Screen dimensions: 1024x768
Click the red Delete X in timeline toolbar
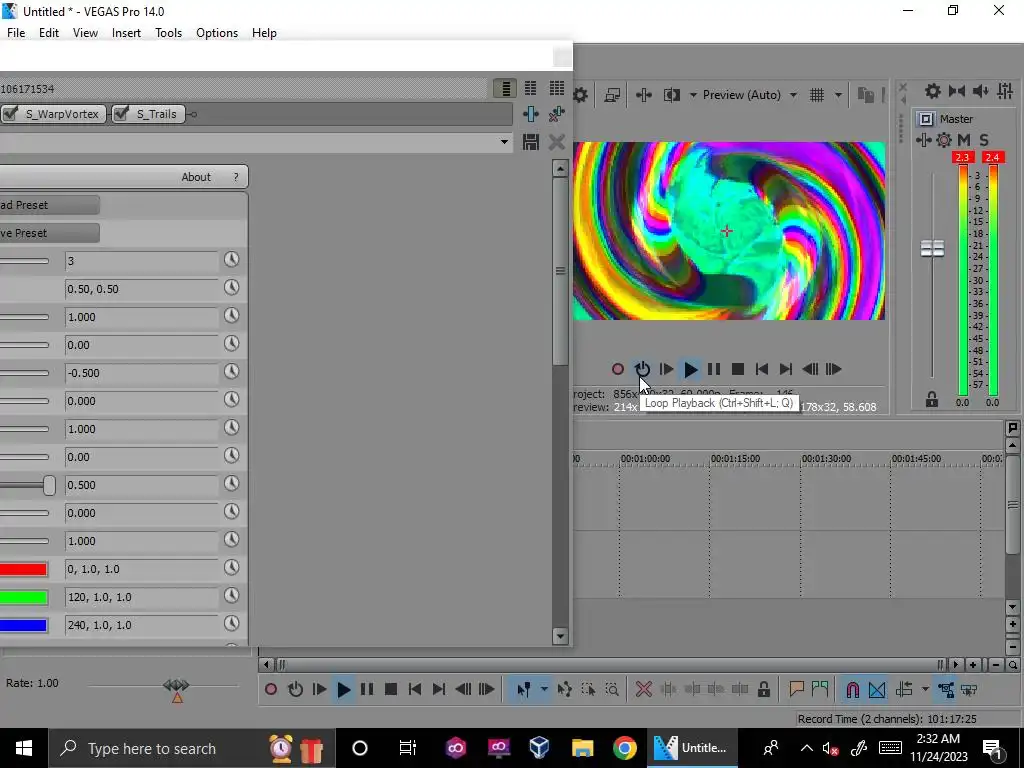644,690
